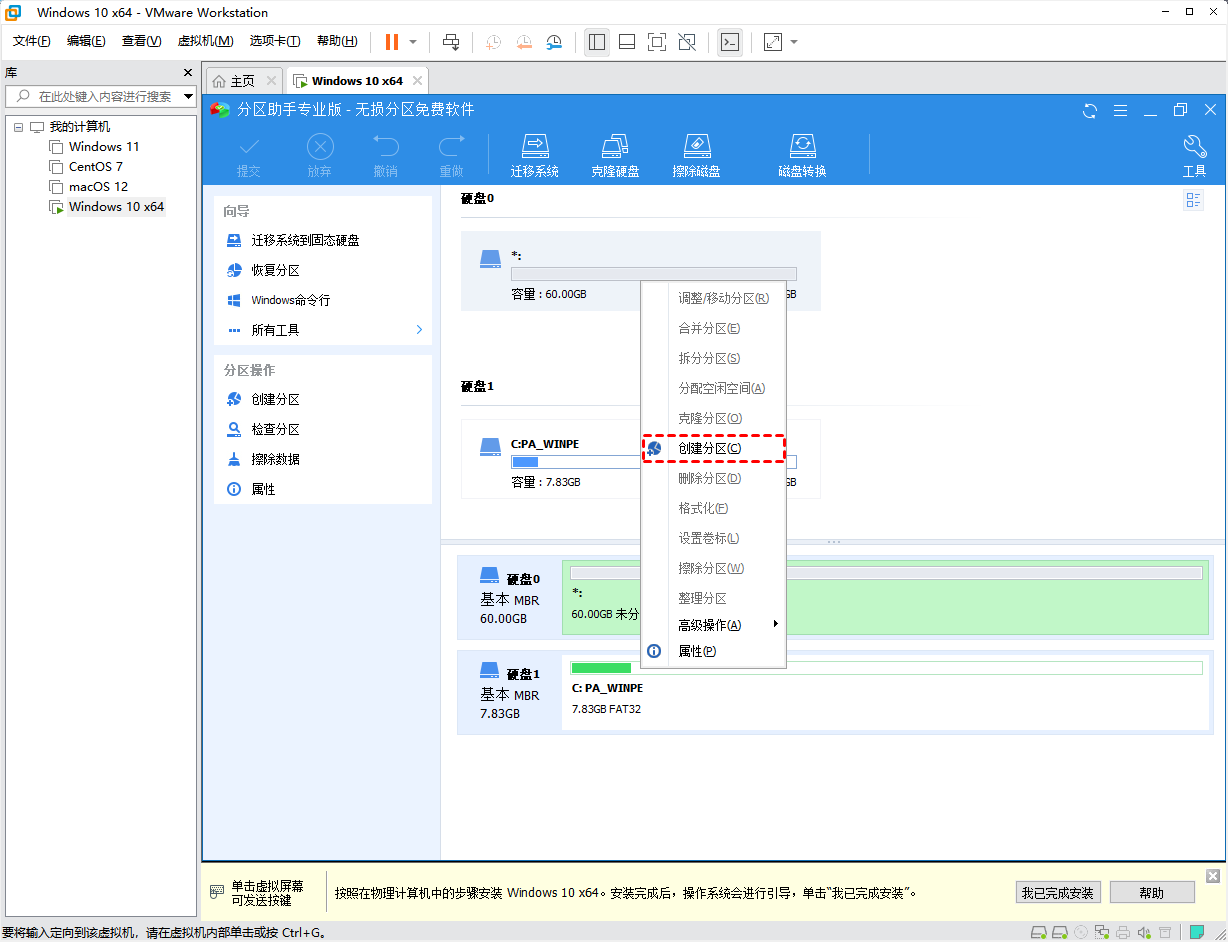Open the 文件(F) menu
This screenshot has height=942, width=1228.
tap(32, 41)
